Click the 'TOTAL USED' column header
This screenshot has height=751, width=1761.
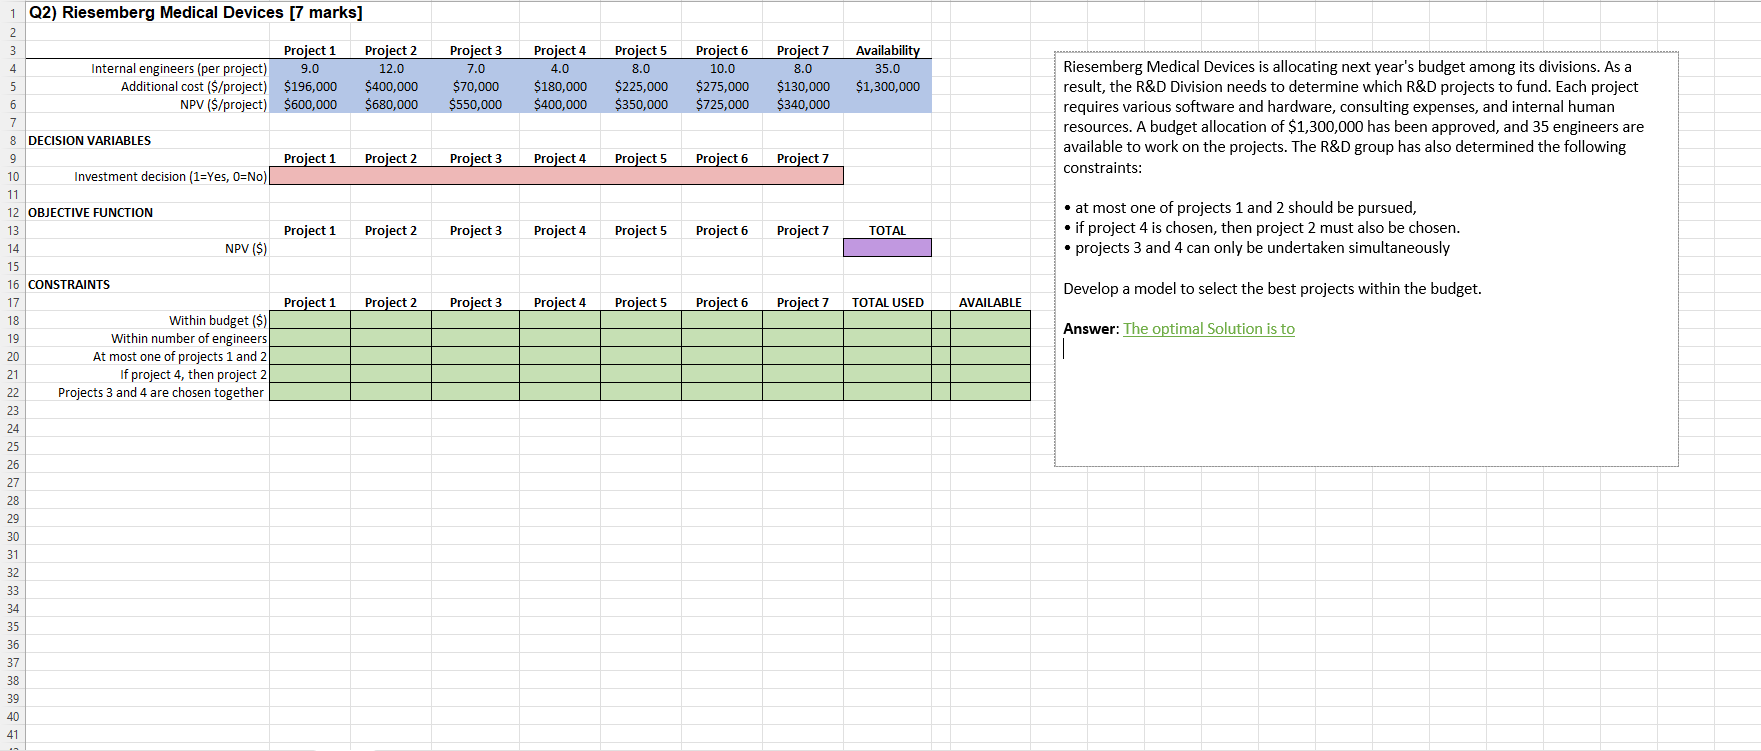(888, 303)
